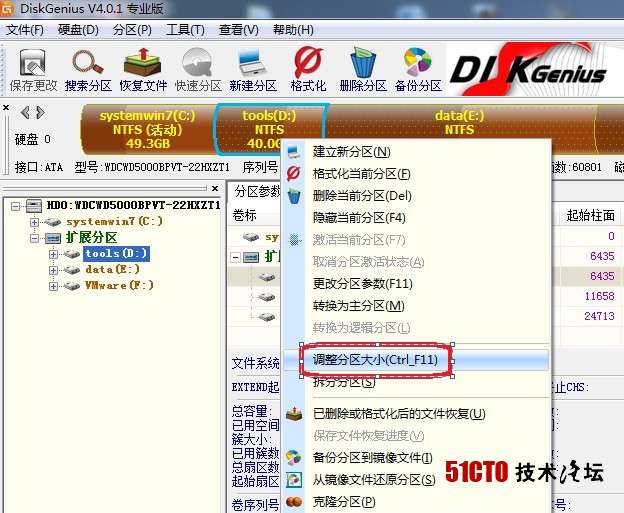Open the 查看(V) menu
Viewport: 624px width, 513px height.
(238, 30)
